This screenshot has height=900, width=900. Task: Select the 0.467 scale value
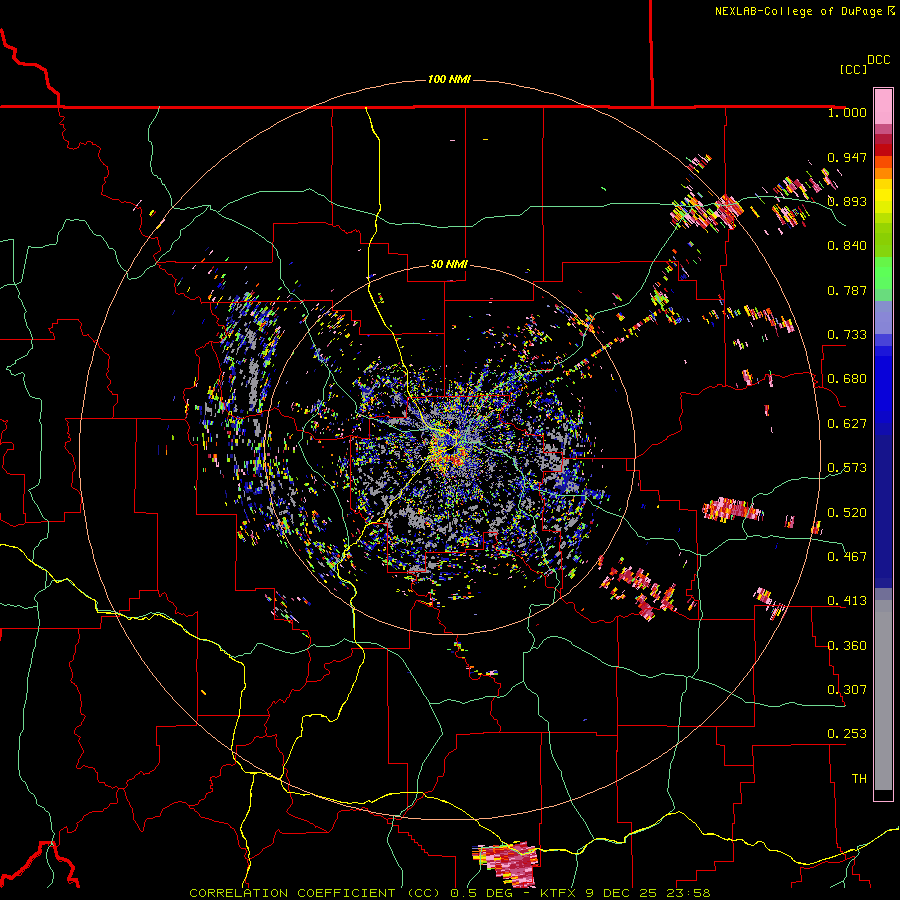847,557
